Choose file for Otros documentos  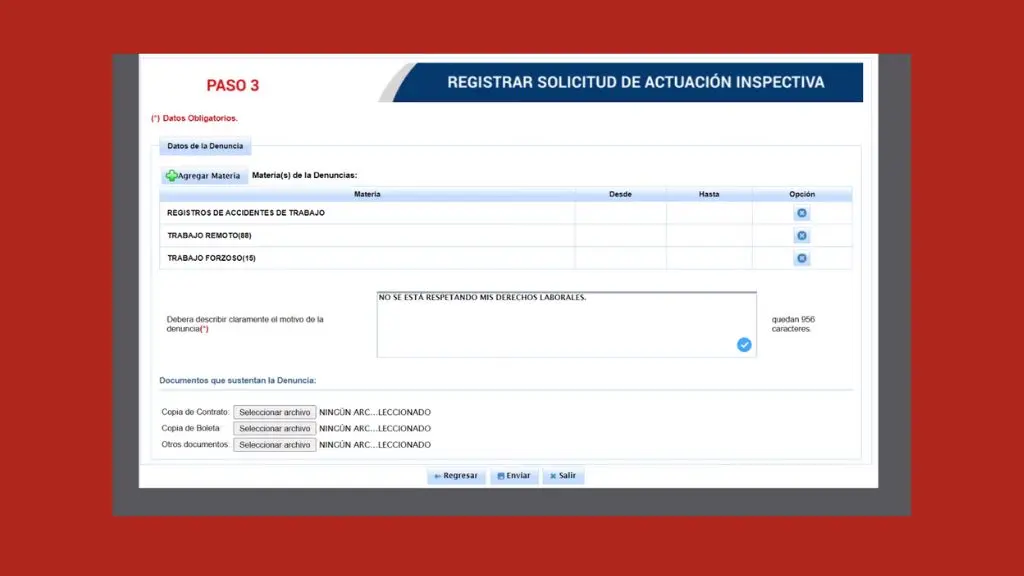click(274, 445)
